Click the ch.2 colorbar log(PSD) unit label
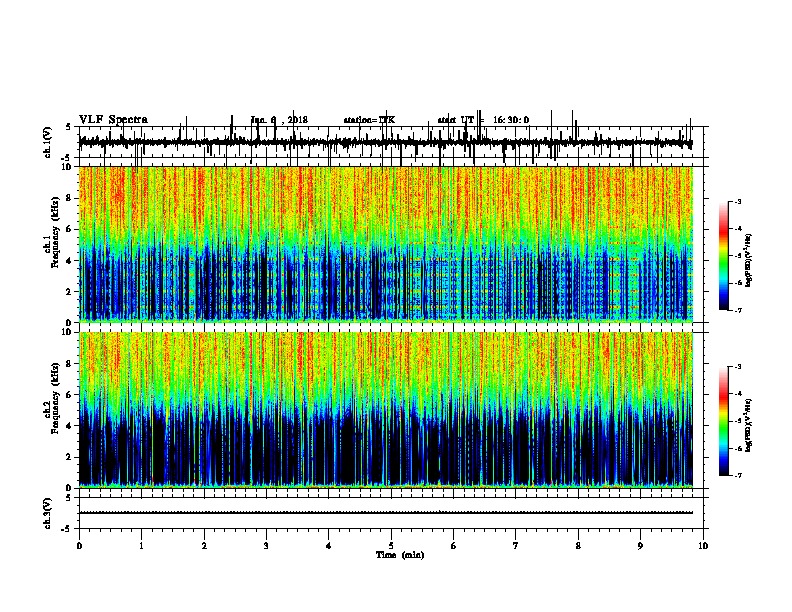This screenshot has height=612, width=792. 749,425
